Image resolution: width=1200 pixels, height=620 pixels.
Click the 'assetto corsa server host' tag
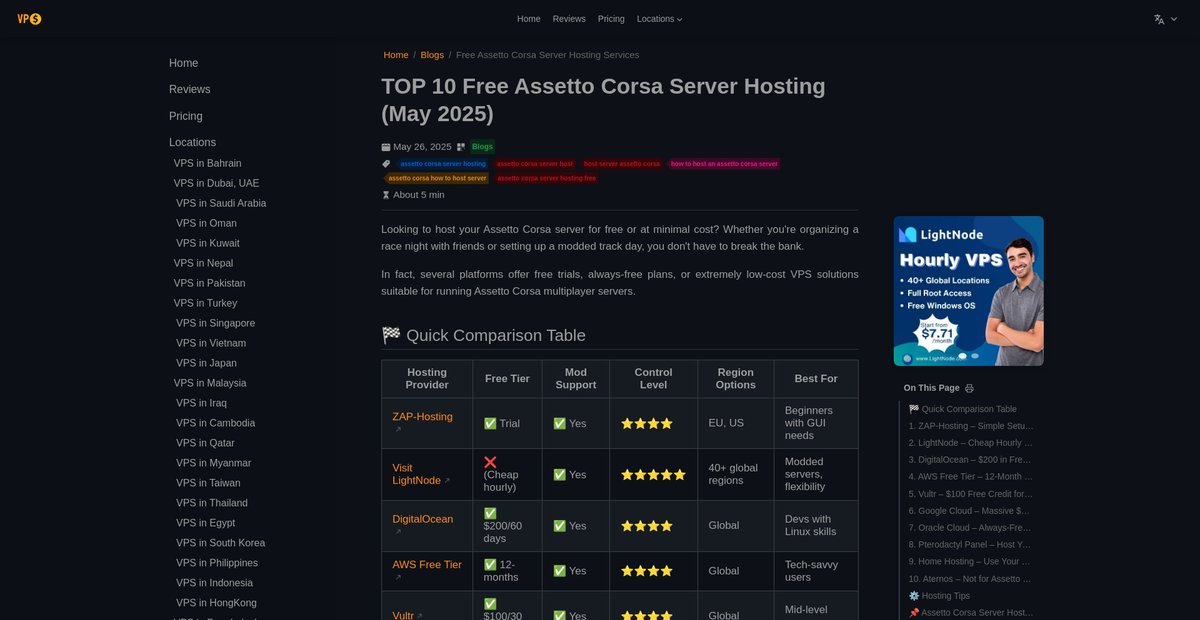click(x=535, y=164)
